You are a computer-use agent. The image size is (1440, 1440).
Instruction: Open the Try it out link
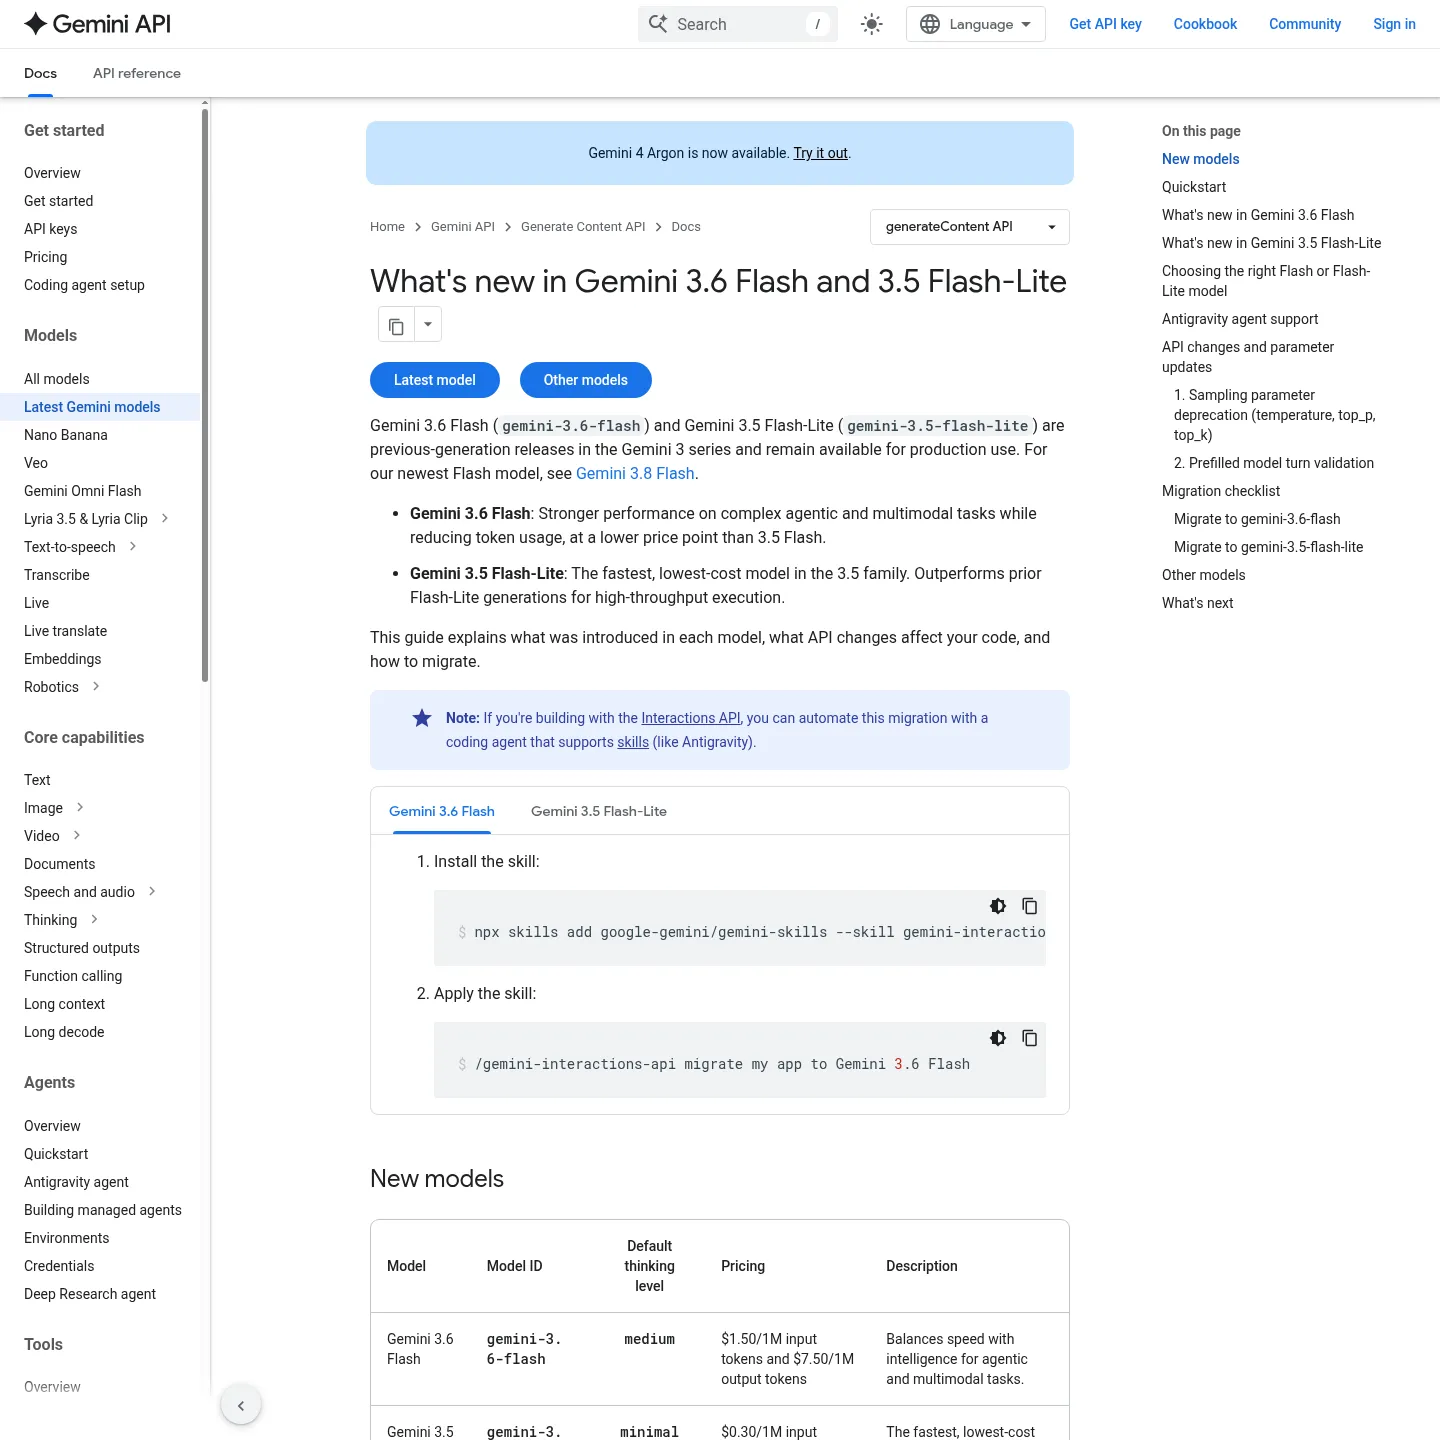point(820,153)
